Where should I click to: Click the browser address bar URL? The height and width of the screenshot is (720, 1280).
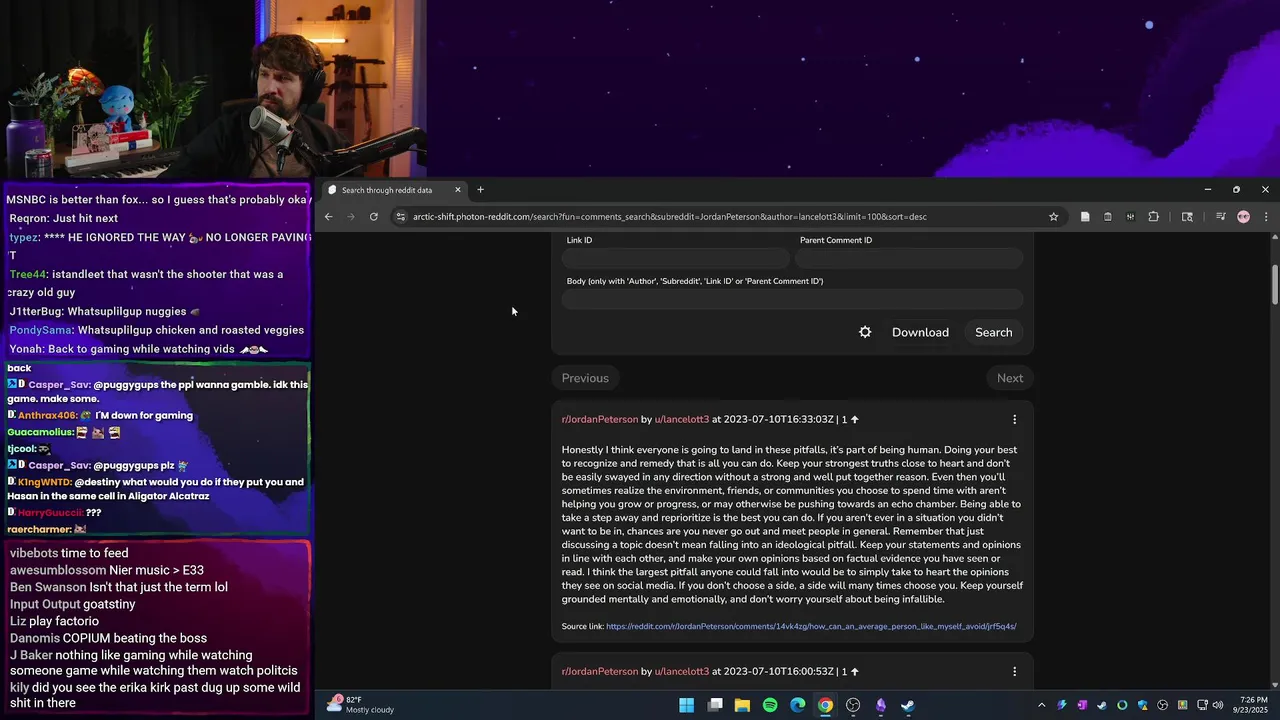[x=669, y=217]
